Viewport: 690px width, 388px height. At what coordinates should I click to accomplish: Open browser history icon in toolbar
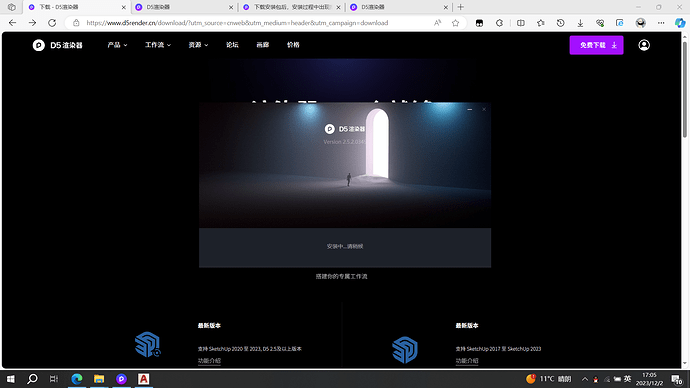coord(560,23)
